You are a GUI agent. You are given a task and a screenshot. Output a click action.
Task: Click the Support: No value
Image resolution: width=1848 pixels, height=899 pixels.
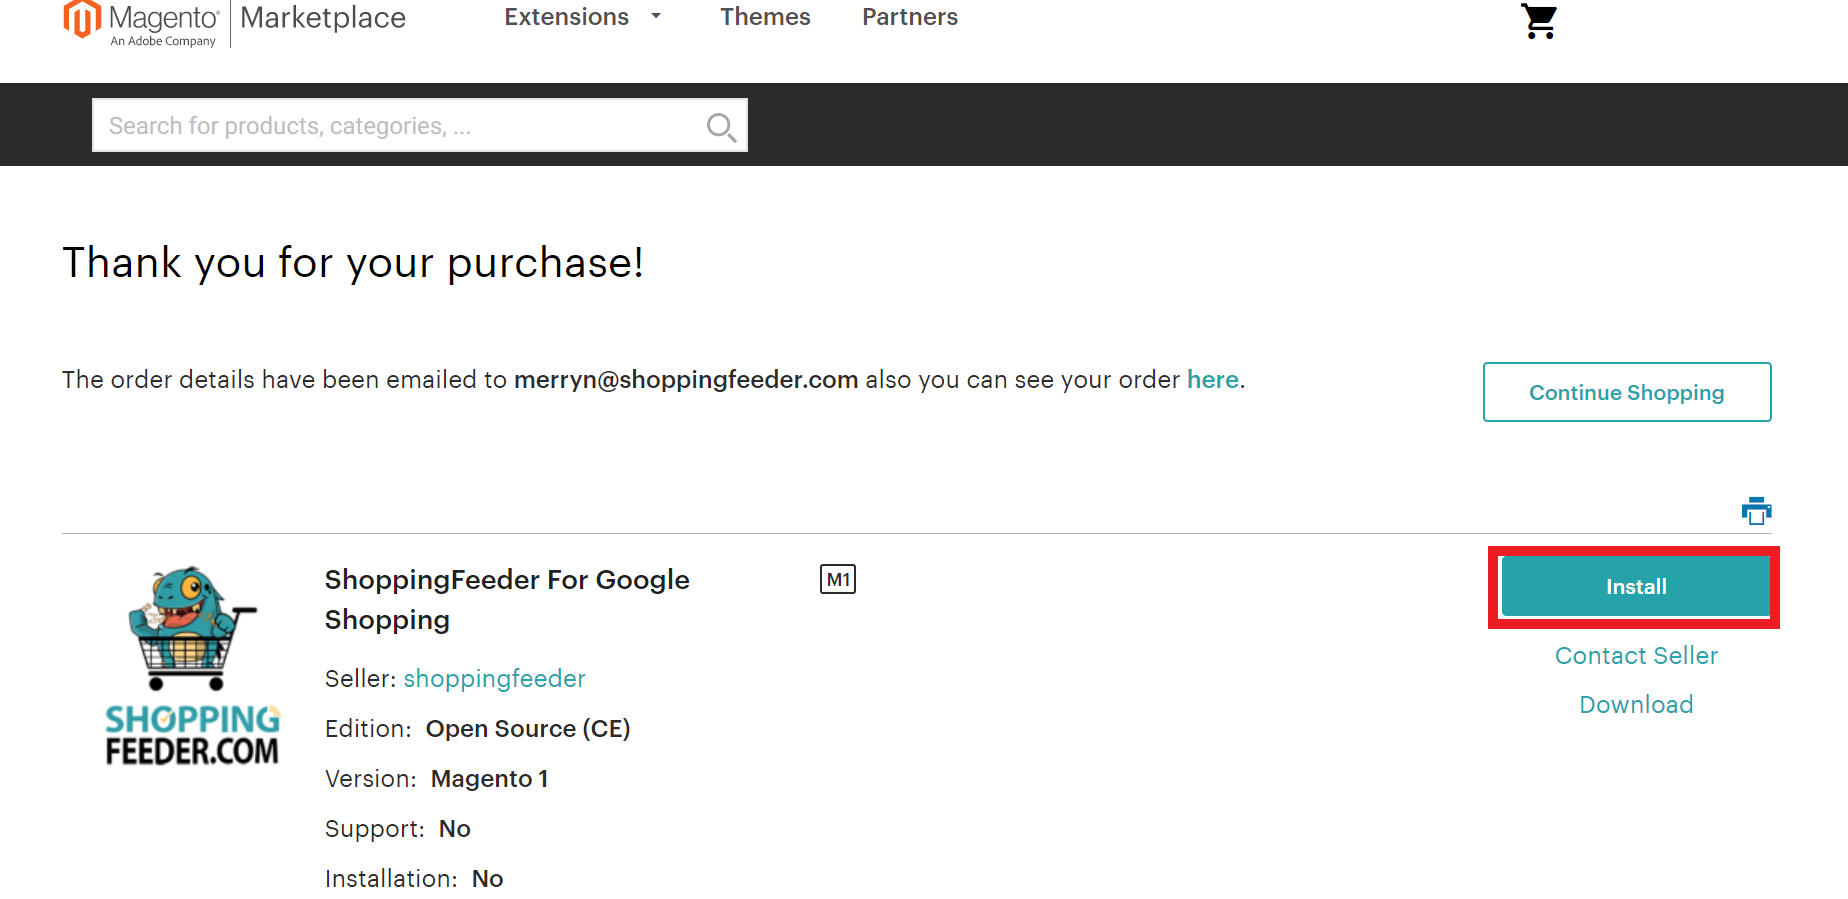click(454, 829)
